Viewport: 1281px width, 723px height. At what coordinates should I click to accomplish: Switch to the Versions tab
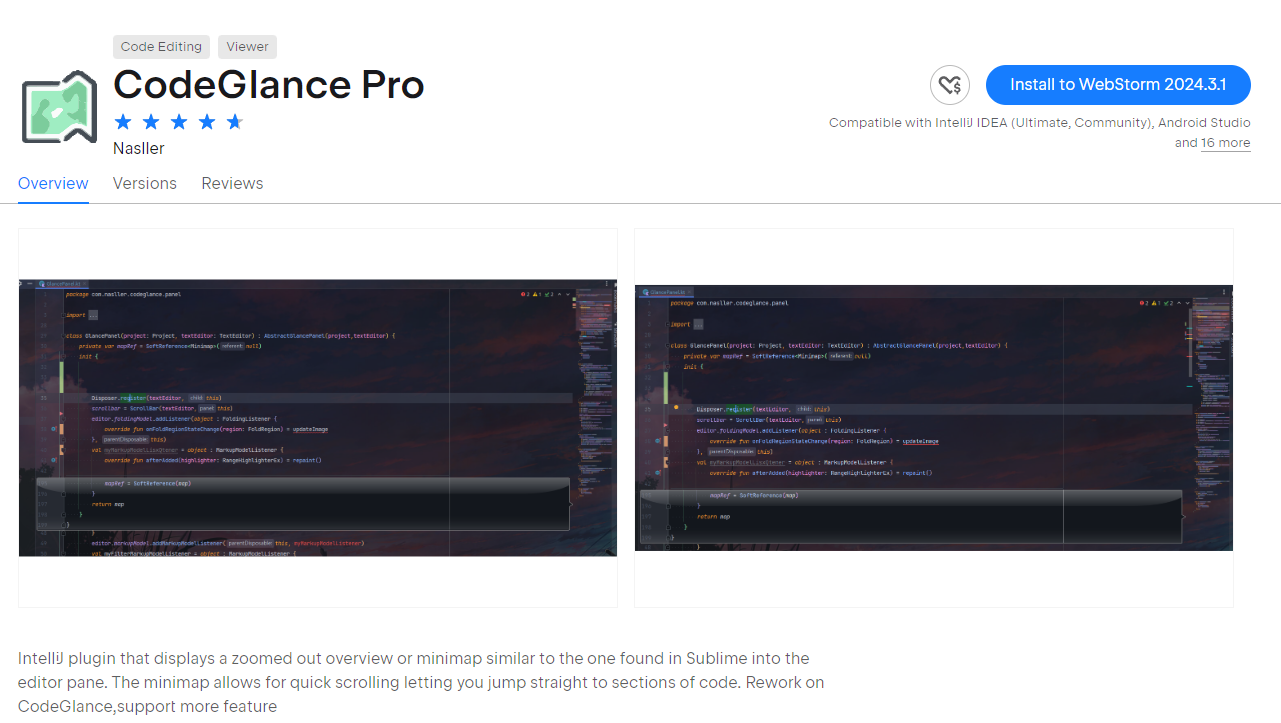point(145,184)
